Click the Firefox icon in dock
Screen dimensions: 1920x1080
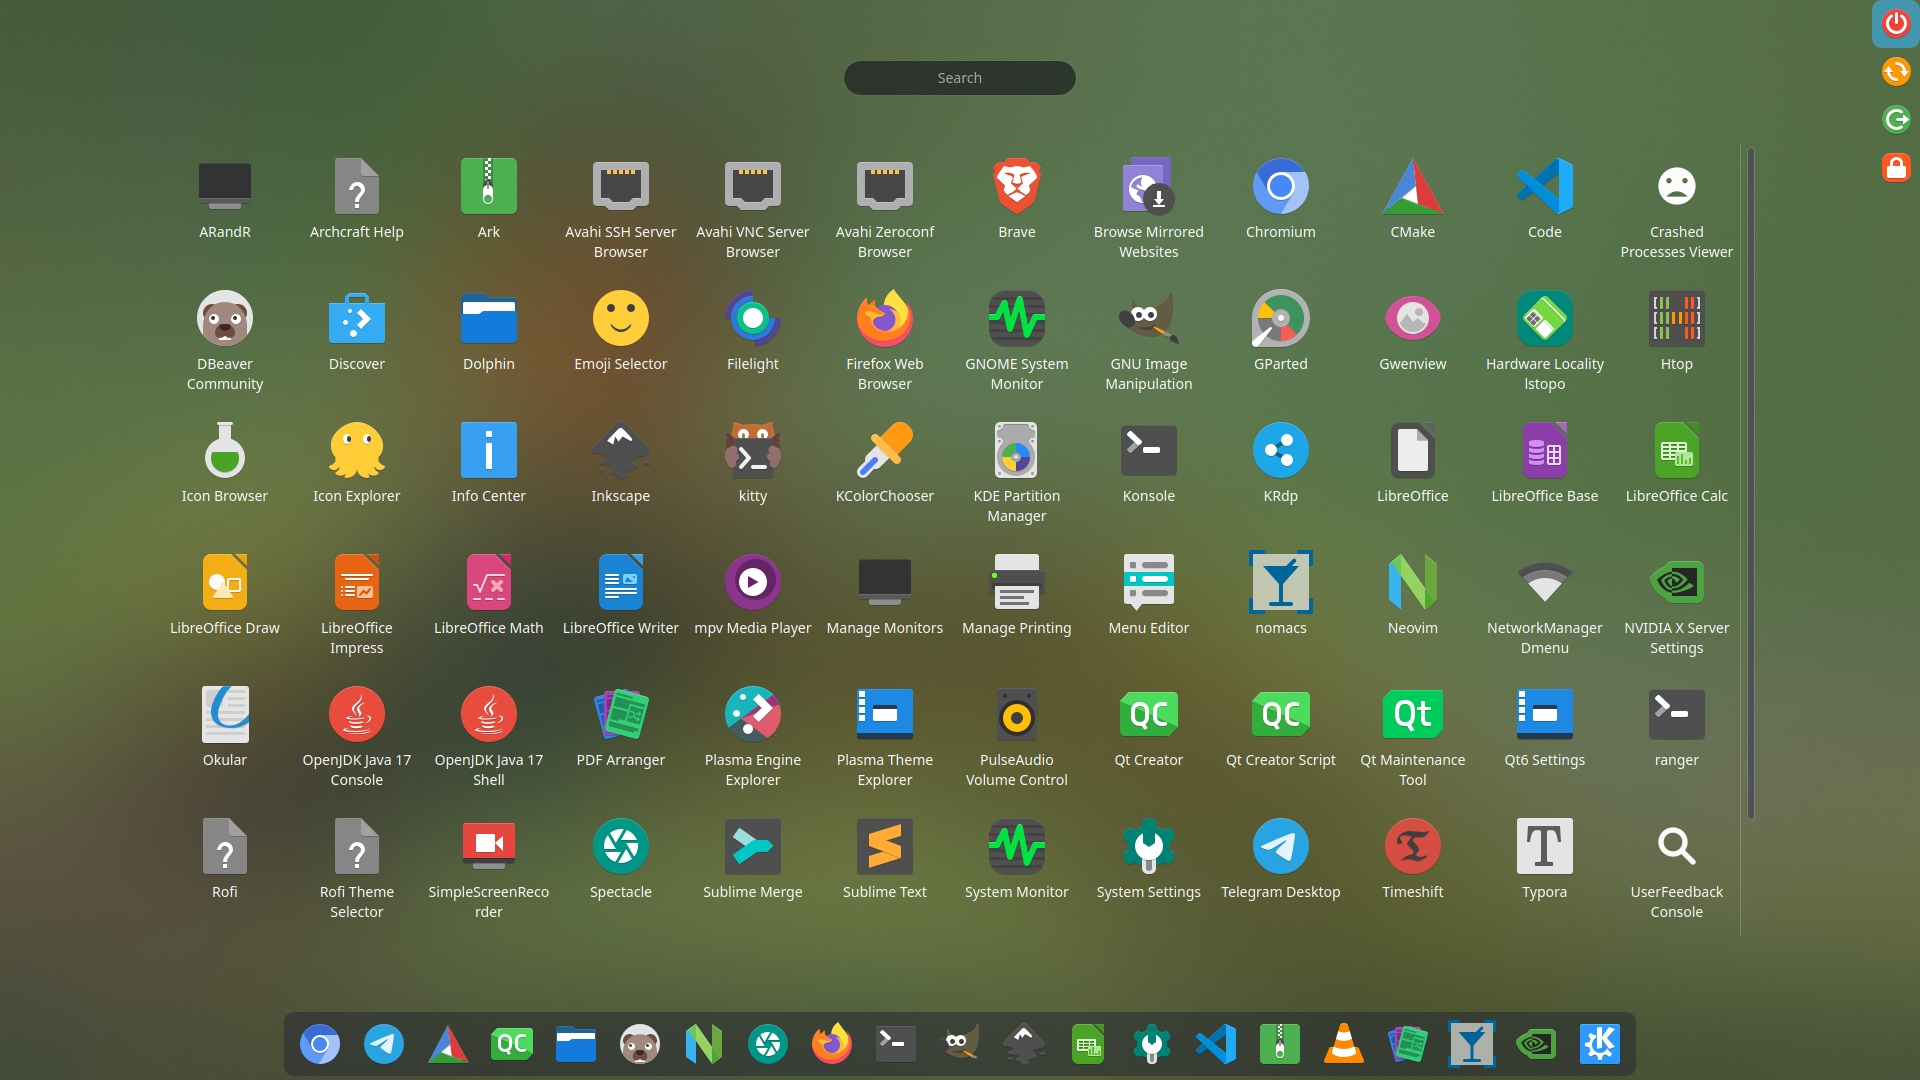point(832,1045)
